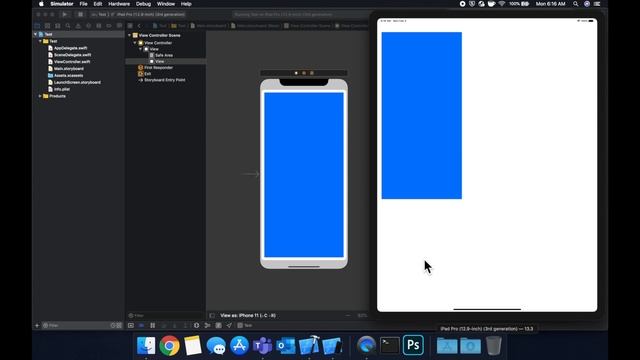
Task: Click View as: iPhone 11 button
Action: tap(248, 315)
